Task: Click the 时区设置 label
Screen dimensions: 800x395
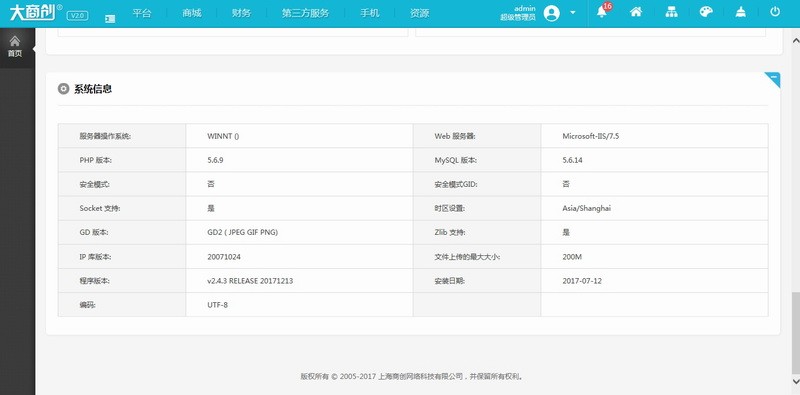Action: (449, 208)
